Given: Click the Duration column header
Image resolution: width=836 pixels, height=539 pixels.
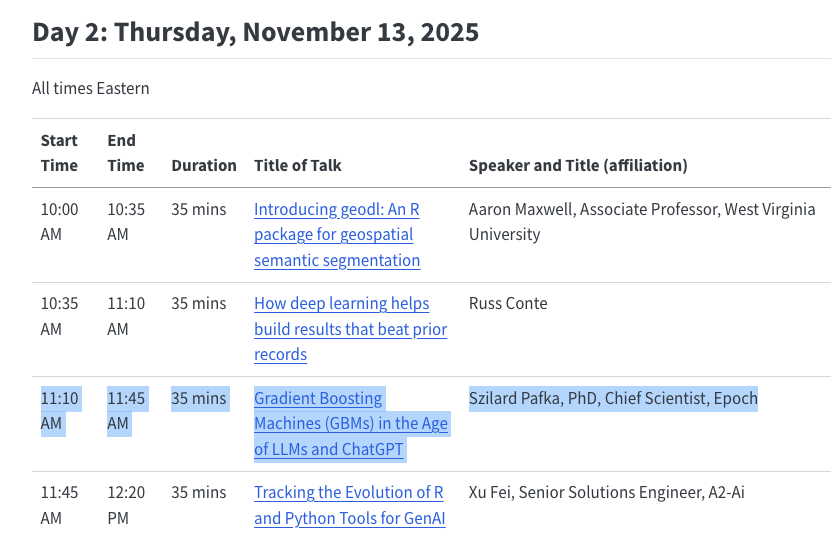Looking at the screenshot, I should [204, 165].
